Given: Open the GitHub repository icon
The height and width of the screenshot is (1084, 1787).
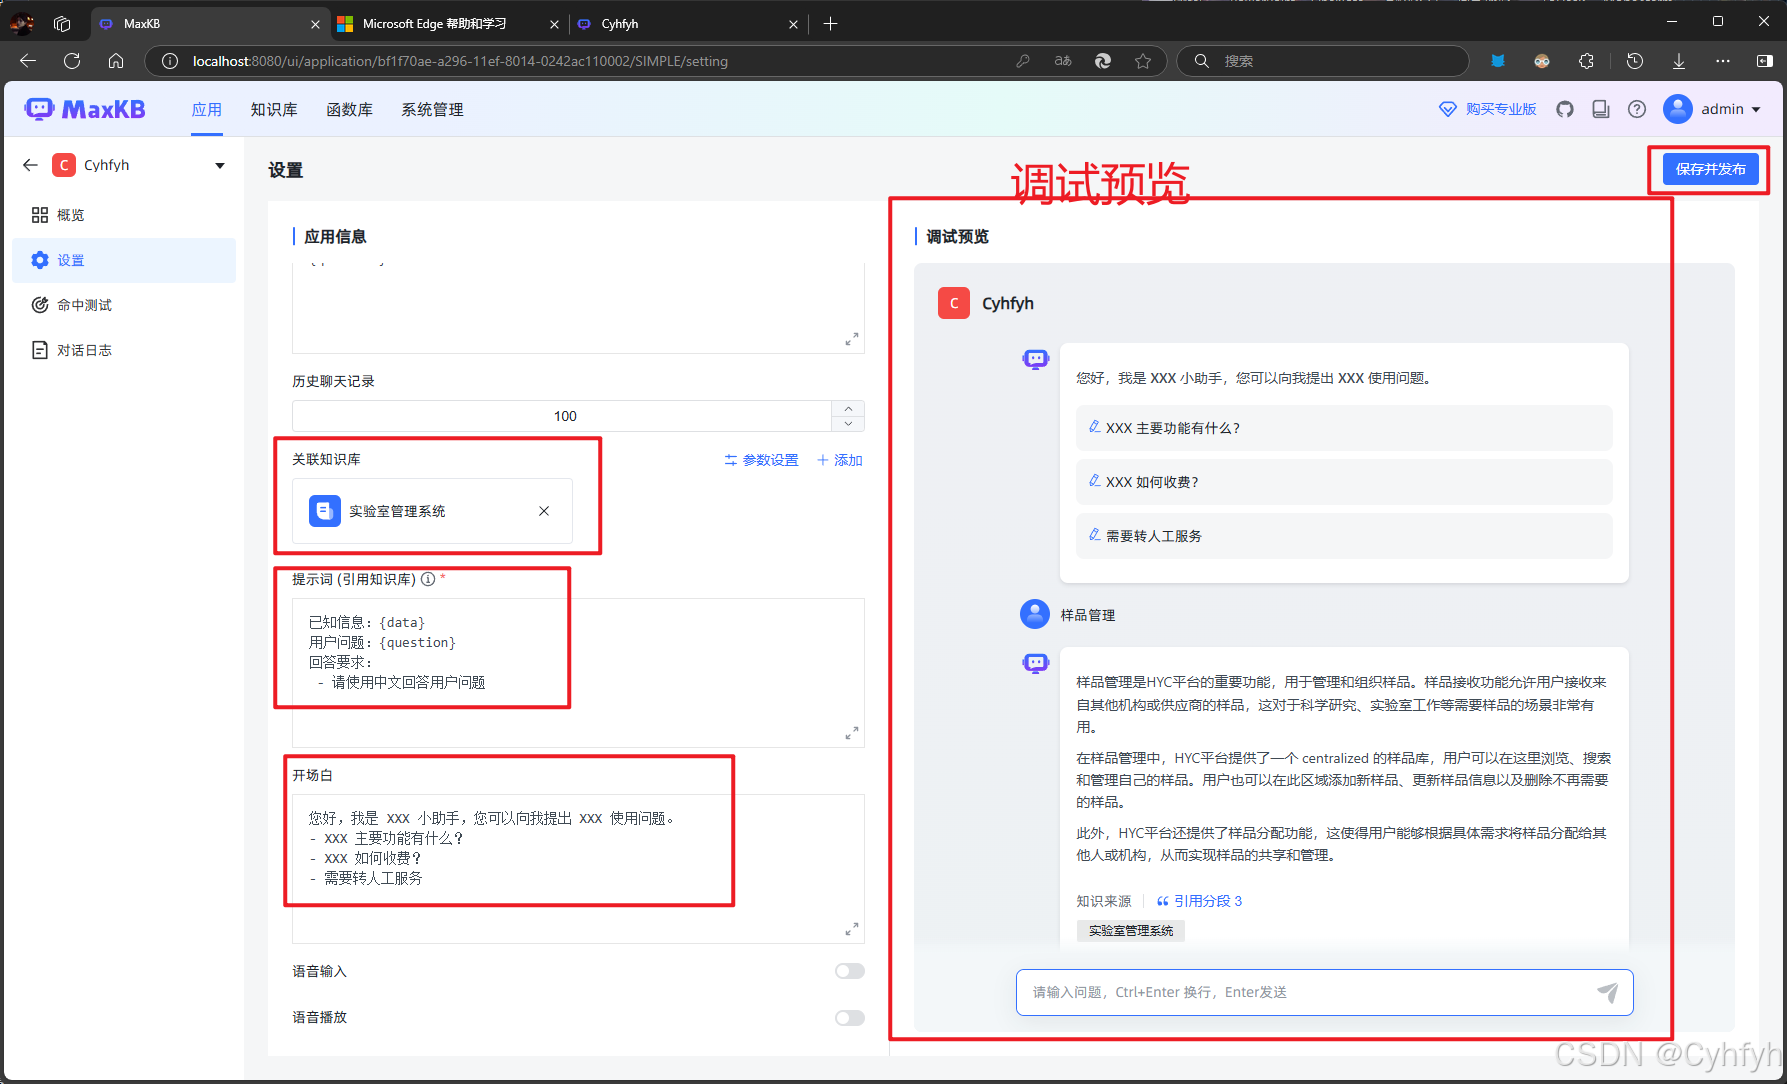Looking at the screenshot, I should (x=1565, y=109).
